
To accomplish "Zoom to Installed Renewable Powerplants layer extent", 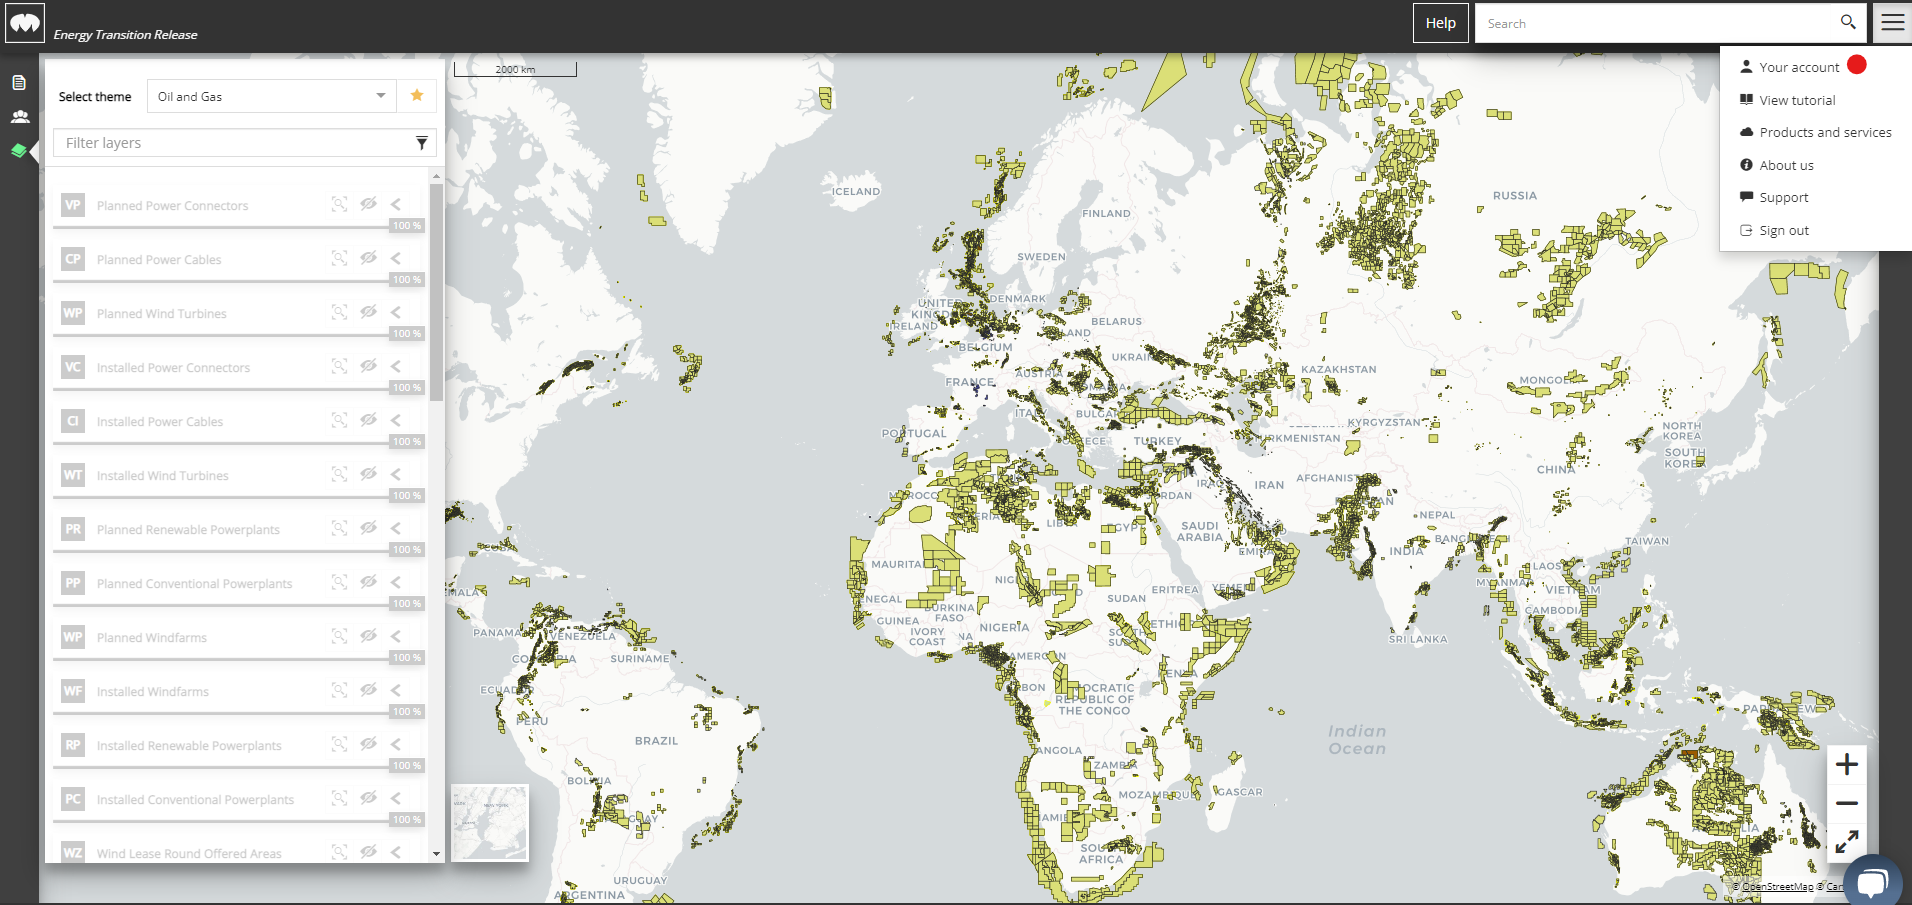I will [x=340, y=744].
